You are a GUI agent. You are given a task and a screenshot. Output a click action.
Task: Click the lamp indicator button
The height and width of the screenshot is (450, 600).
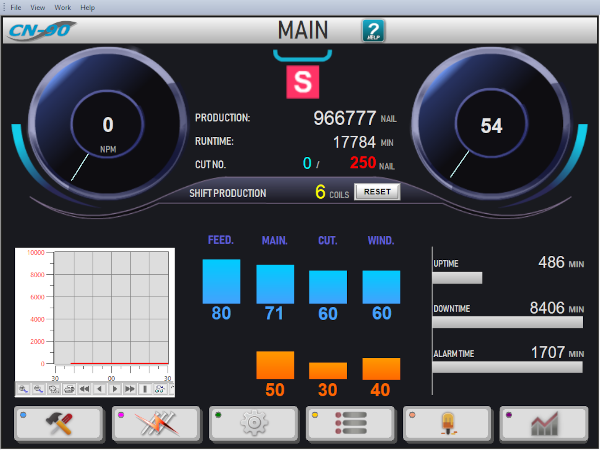(x=447, y=424)
